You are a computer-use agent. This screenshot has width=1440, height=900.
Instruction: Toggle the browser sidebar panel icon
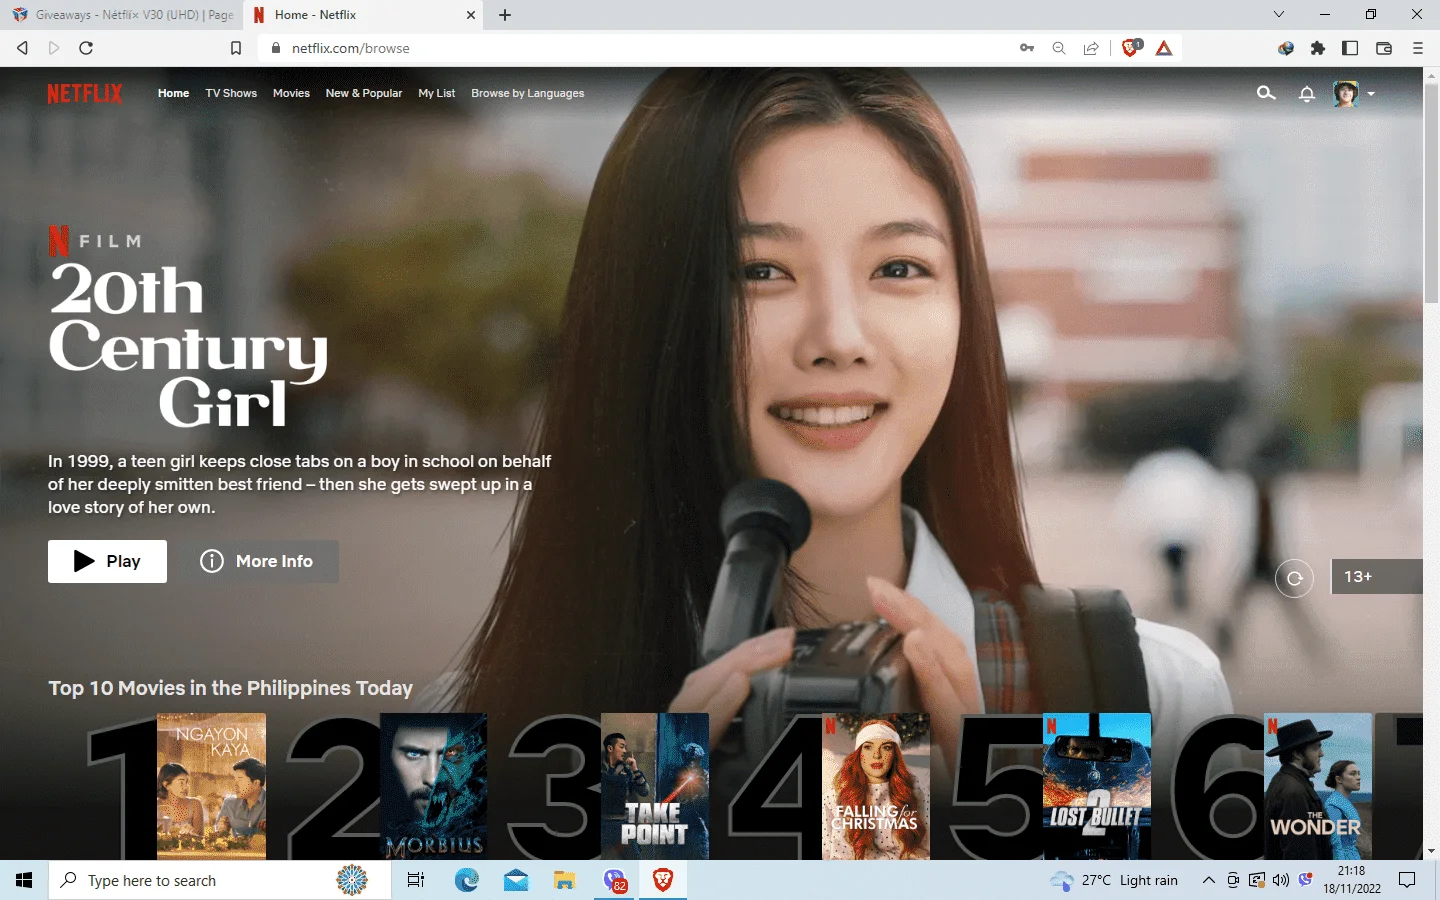1350,48
